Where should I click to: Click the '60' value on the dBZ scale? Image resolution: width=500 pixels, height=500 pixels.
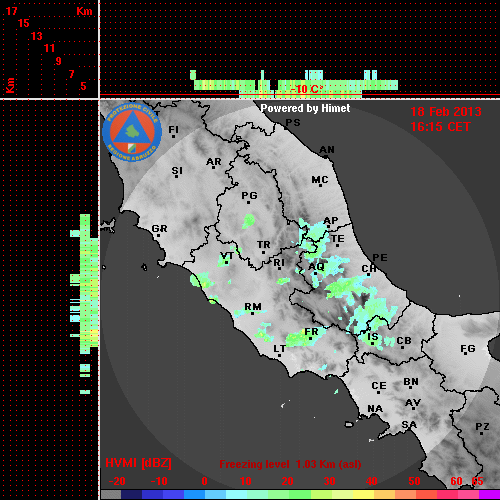tap(456, 481)
